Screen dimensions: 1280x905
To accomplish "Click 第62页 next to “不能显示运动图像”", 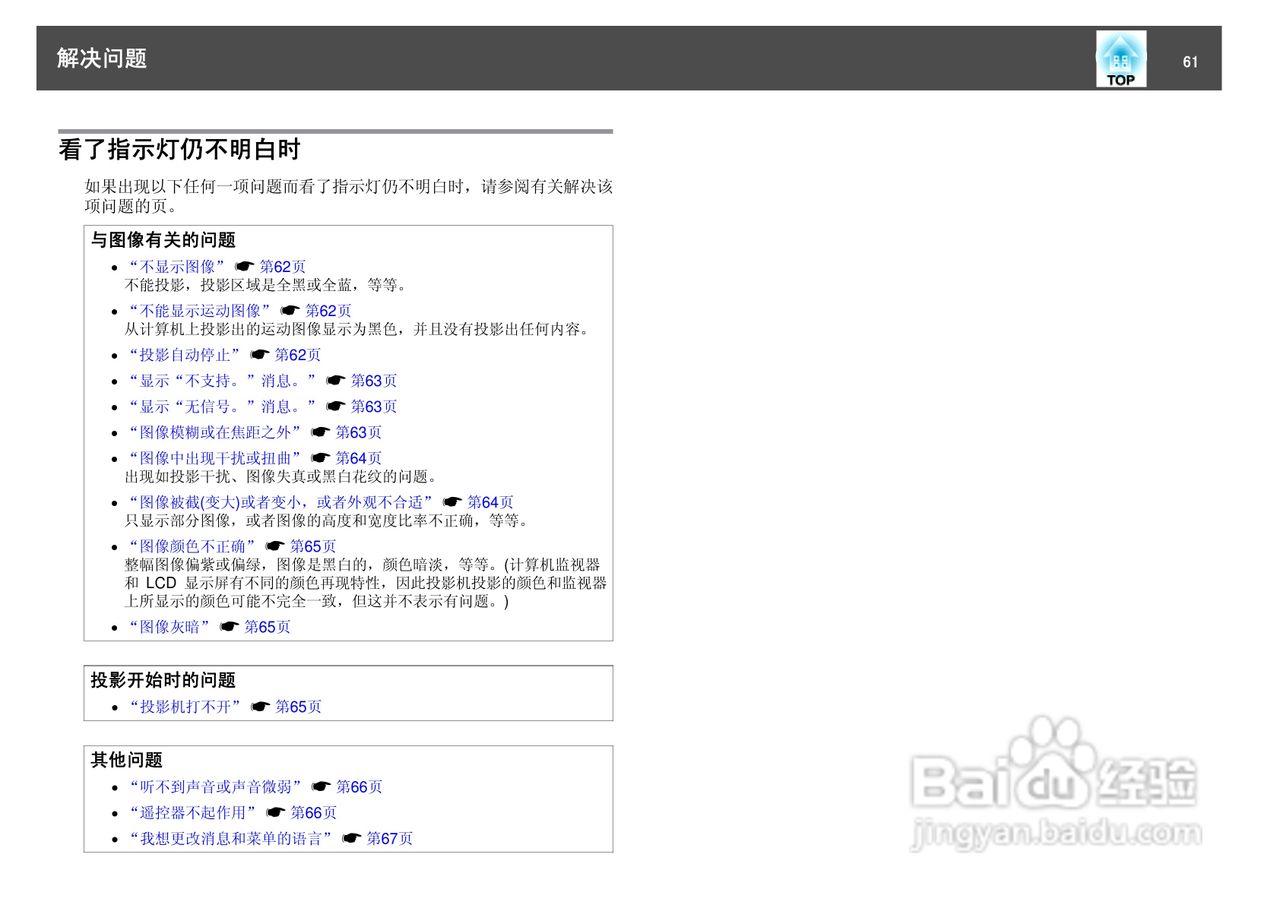I will 329,311.
